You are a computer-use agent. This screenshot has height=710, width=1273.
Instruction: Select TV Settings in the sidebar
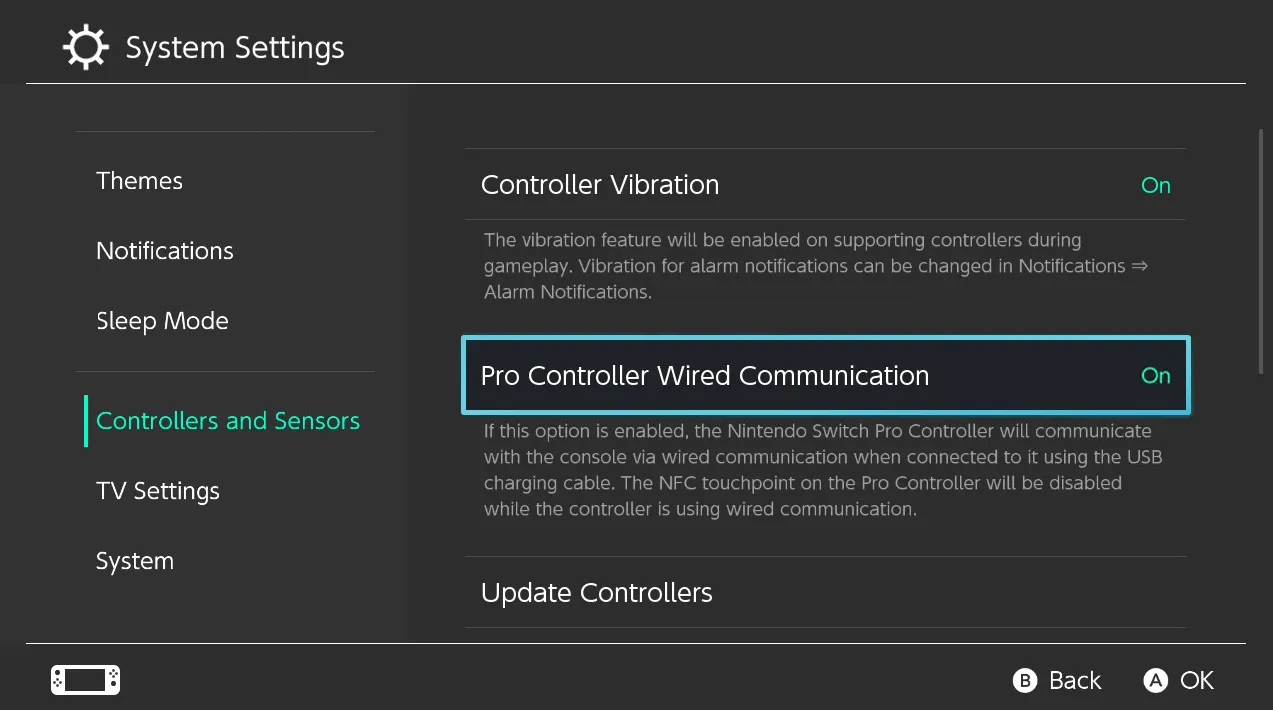tap(157, 490)
